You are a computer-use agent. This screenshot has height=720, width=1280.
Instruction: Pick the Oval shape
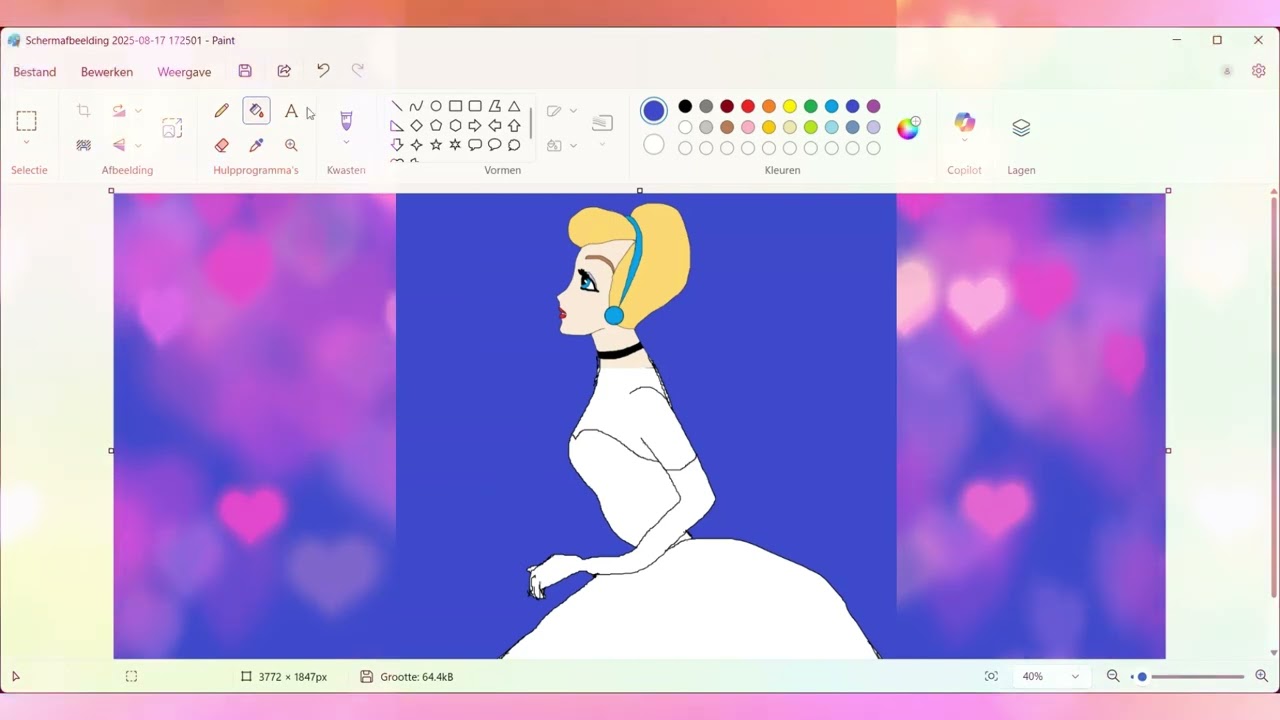point(436,106)
